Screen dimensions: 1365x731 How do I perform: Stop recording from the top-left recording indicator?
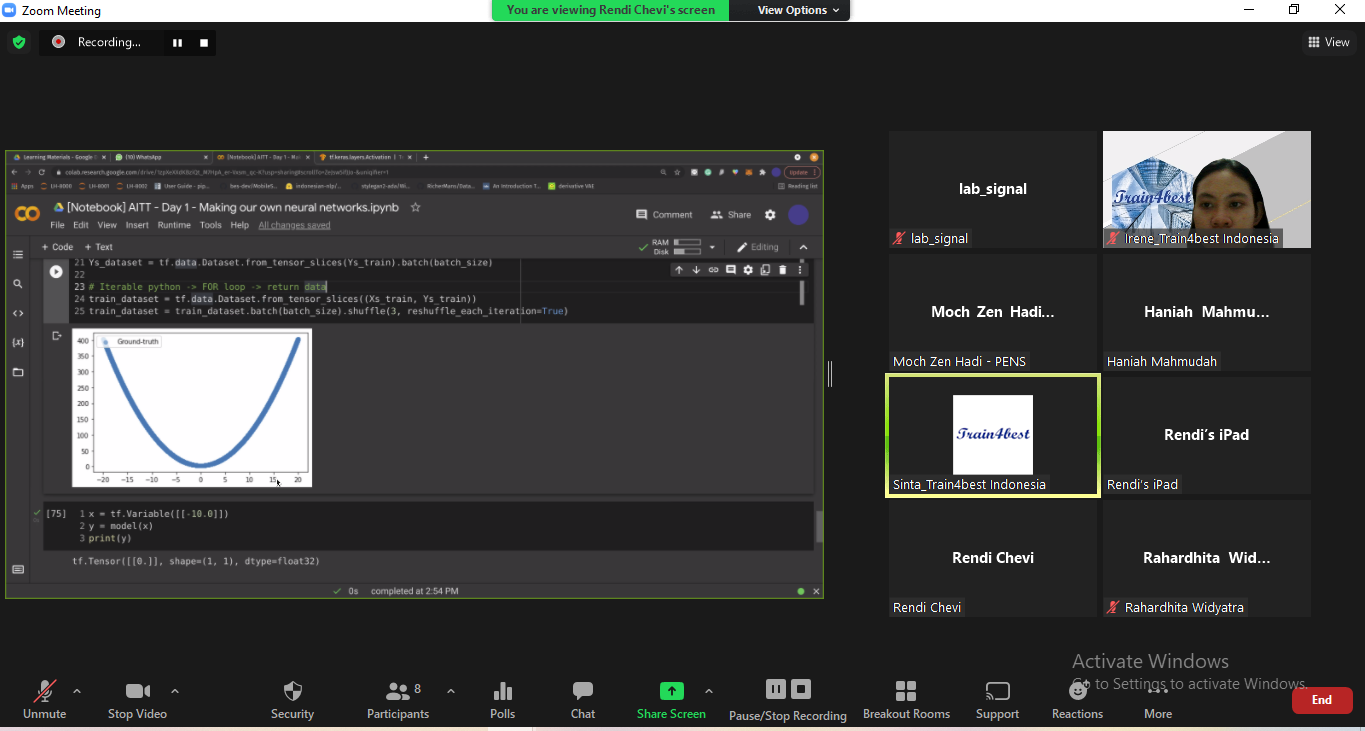point(204,43)
